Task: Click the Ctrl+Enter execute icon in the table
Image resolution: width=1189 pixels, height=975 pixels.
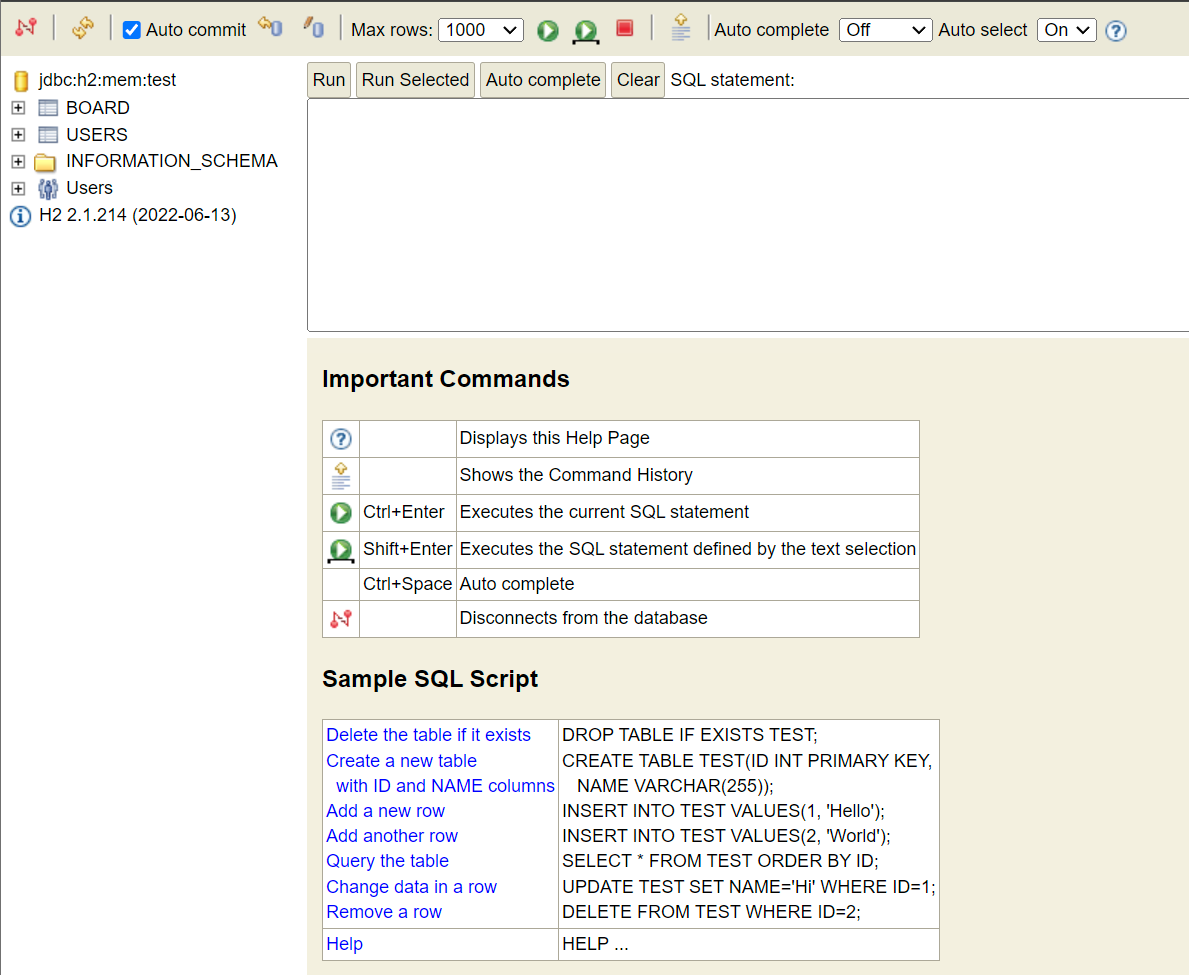Action: coord(340,513)
